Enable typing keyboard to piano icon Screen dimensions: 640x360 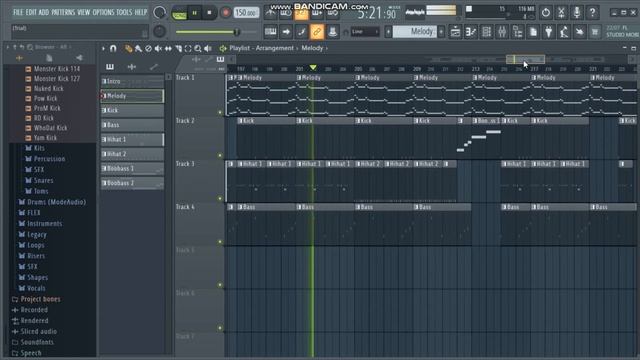pos(270,31)
